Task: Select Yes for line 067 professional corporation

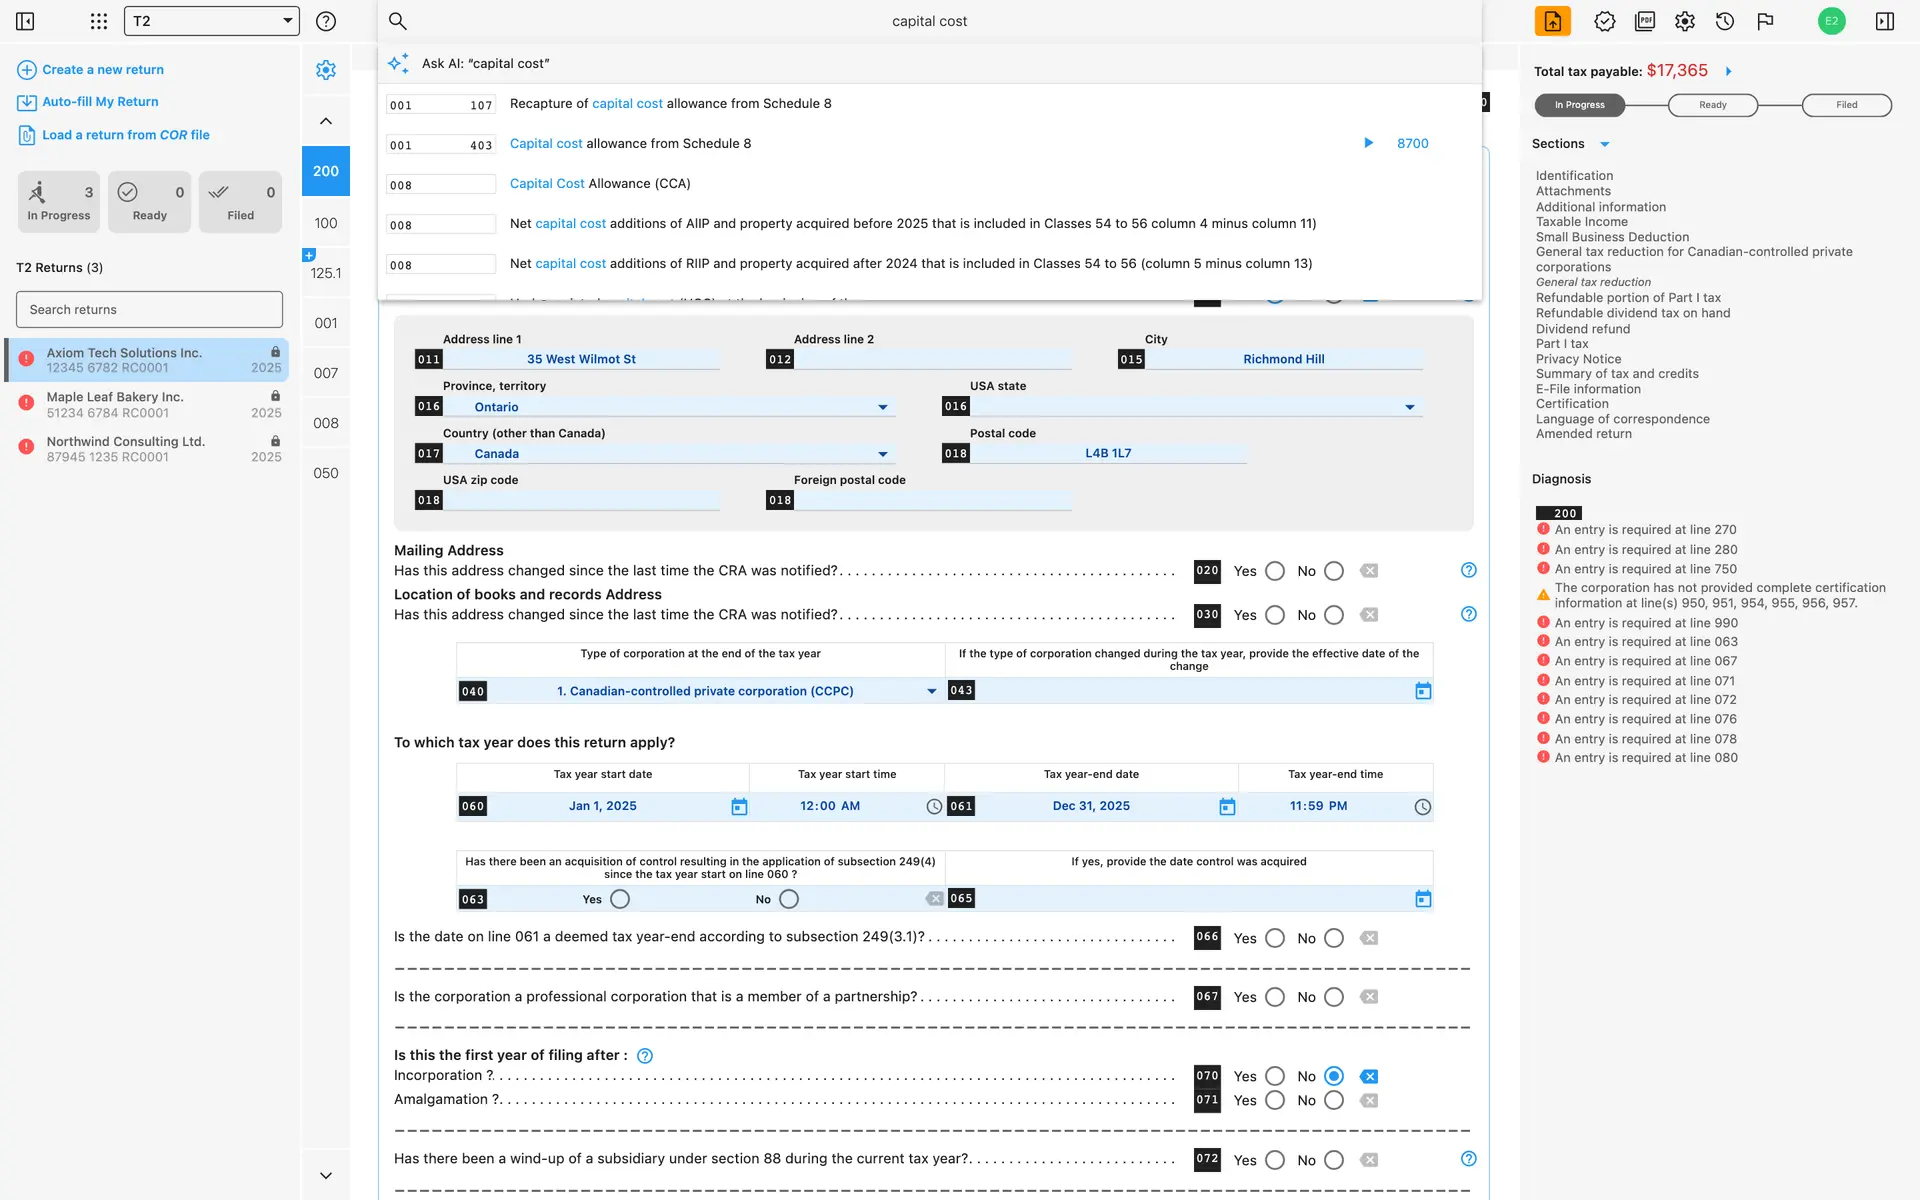Action: 1275,997
